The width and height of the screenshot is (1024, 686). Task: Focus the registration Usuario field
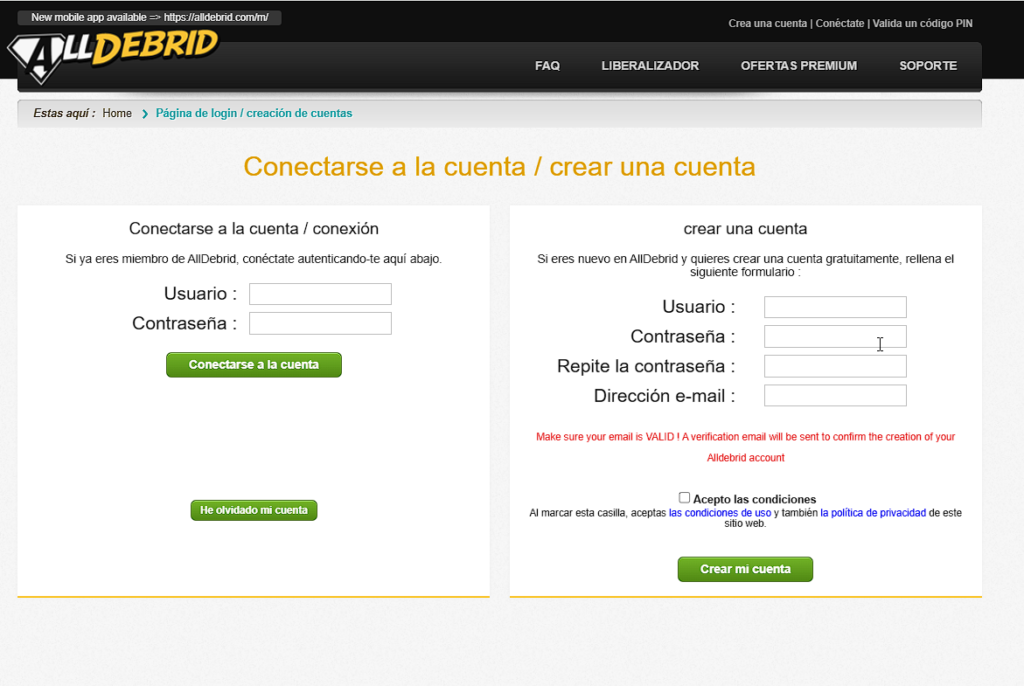835,307
